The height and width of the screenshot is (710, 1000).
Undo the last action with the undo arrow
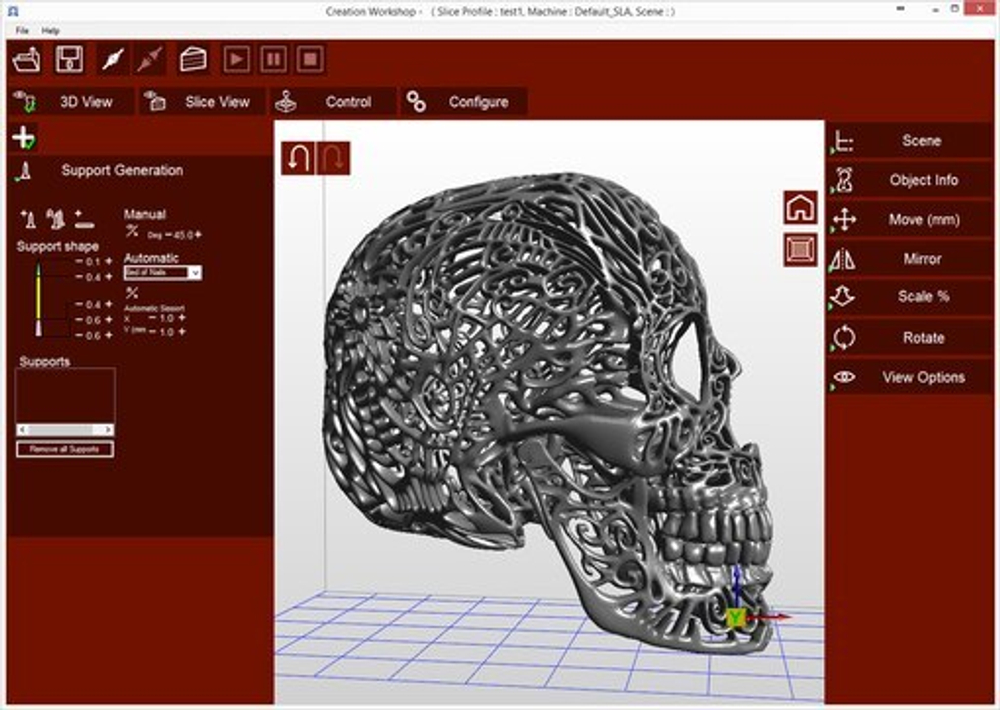click(297, 156)
